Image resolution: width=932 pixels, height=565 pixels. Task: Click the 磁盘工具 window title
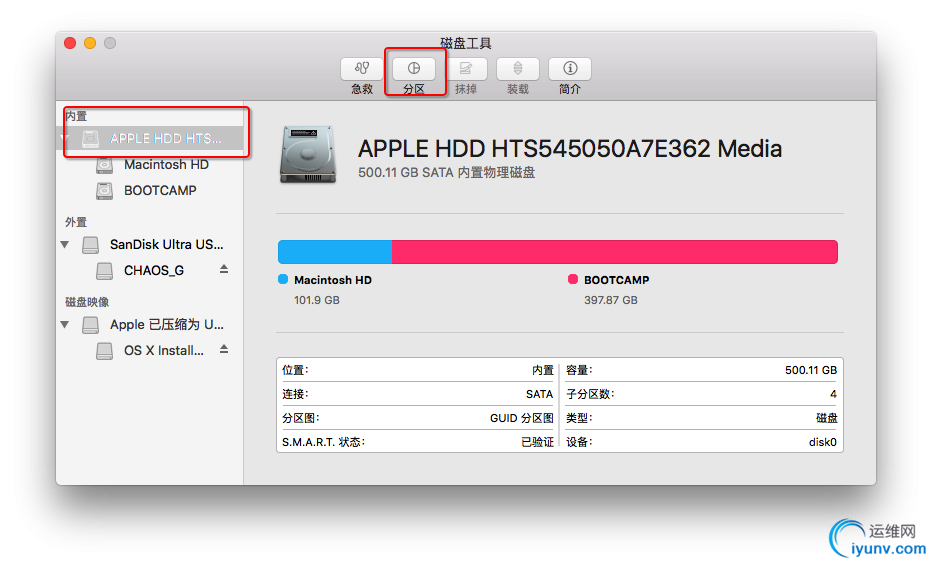(x=466, y=43)
